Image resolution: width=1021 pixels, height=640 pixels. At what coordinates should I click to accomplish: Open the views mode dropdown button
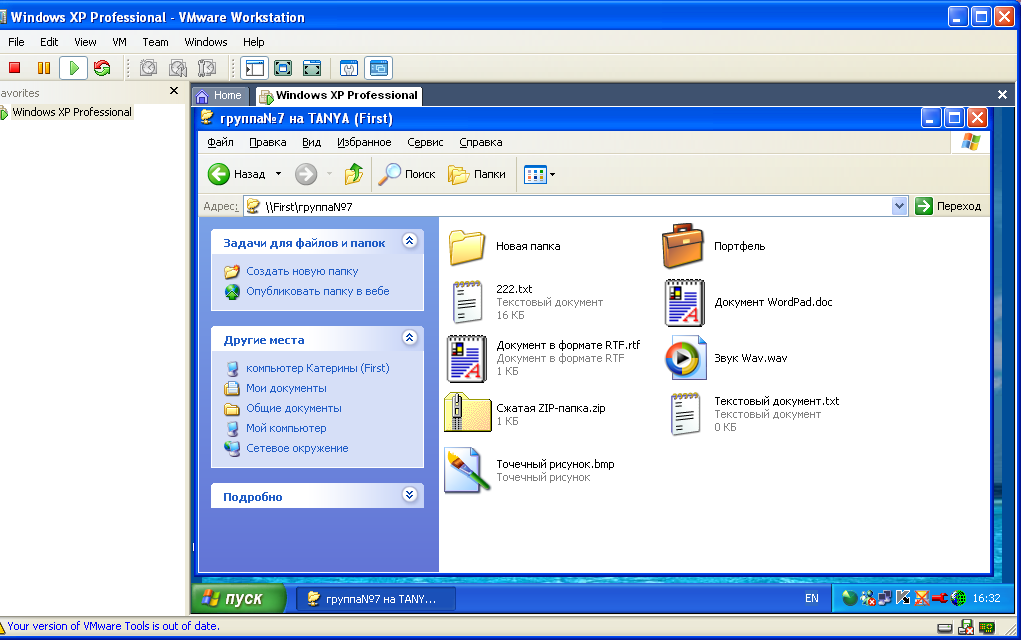pos(539,174)
